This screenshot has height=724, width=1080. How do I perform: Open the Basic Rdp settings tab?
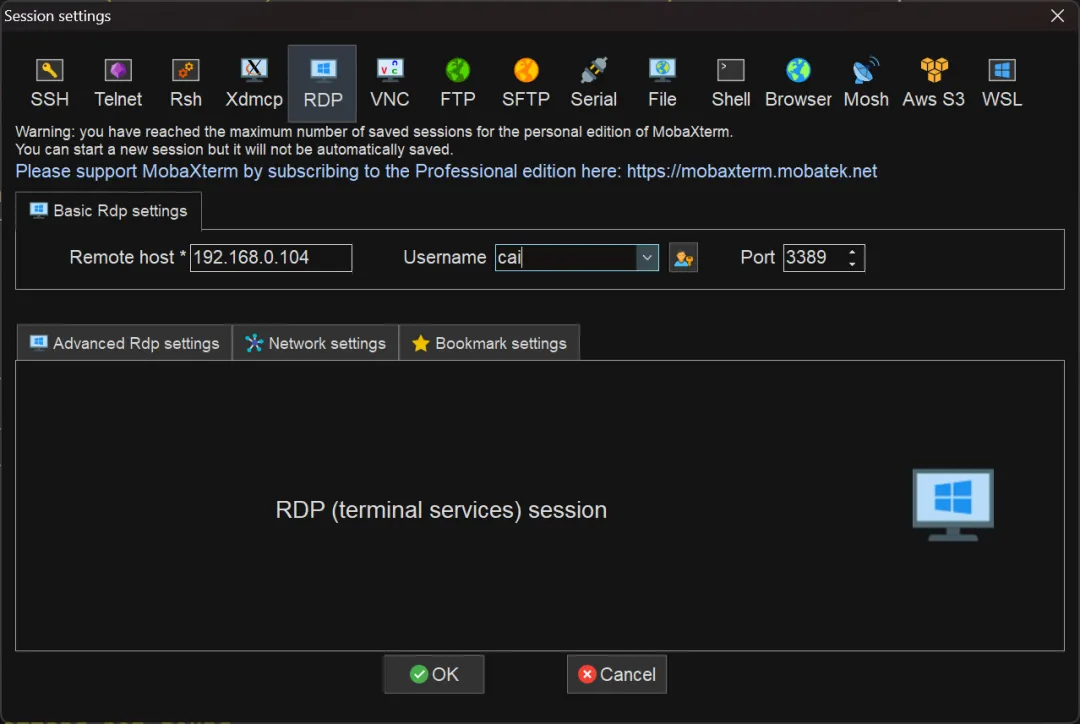coord(108,211)
